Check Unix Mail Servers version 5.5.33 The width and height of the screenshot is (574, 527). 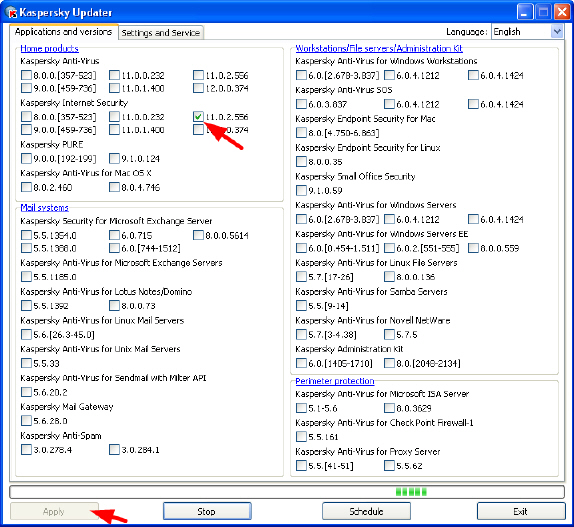tap(26, 363)
